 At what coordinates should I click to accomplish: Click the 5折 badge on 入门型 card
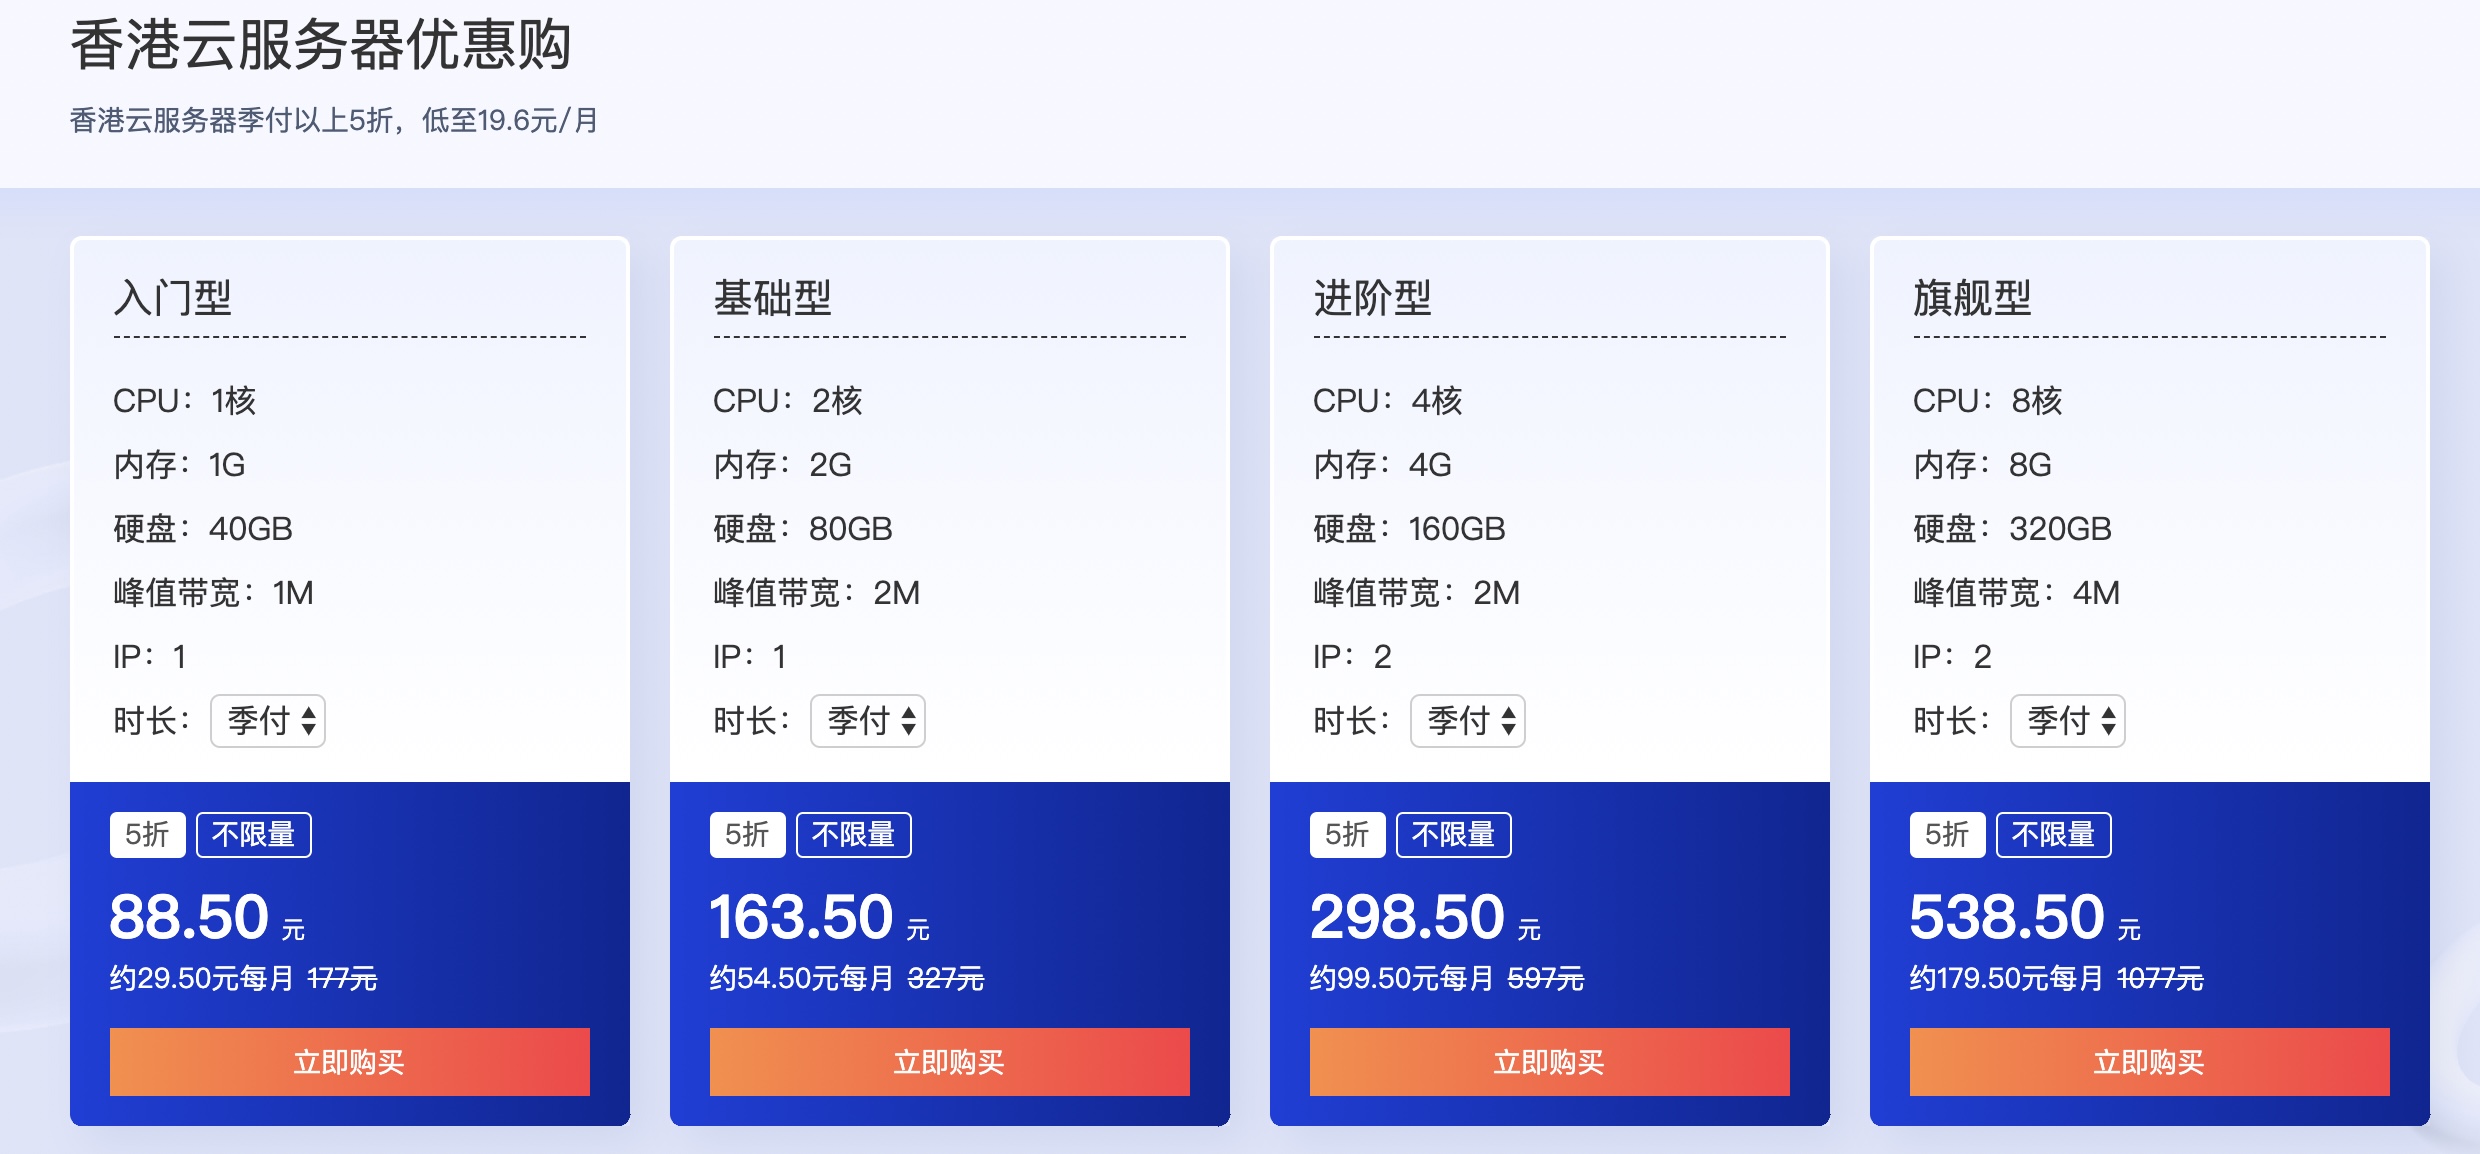tap(147, 835)
